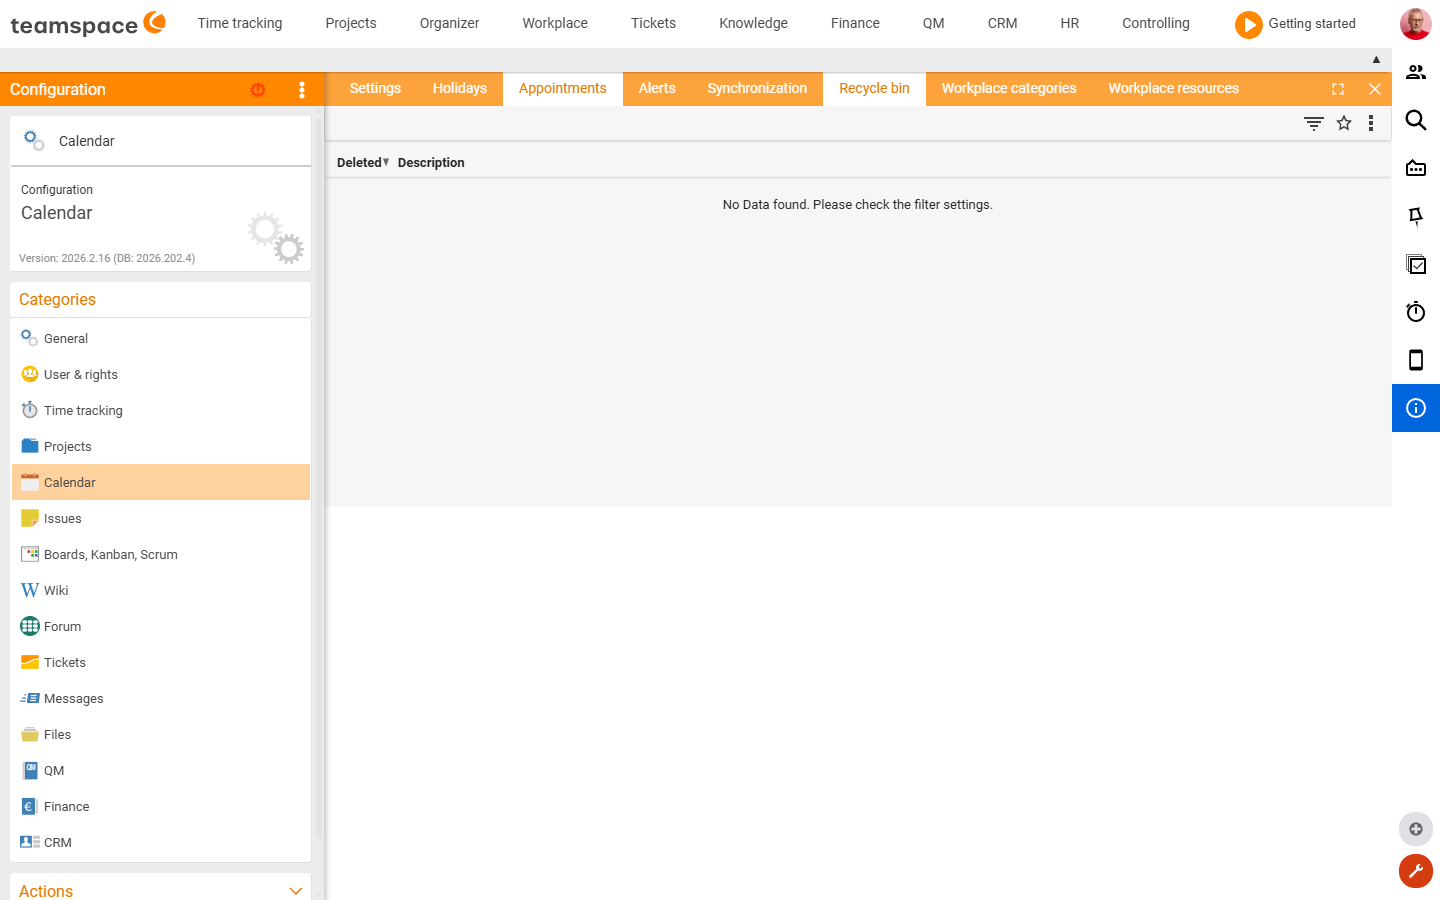The height and width of the screenshot is (900, 1440).
Task: Open the Workplace resources tab
Action: click(x=1173, y=88)
